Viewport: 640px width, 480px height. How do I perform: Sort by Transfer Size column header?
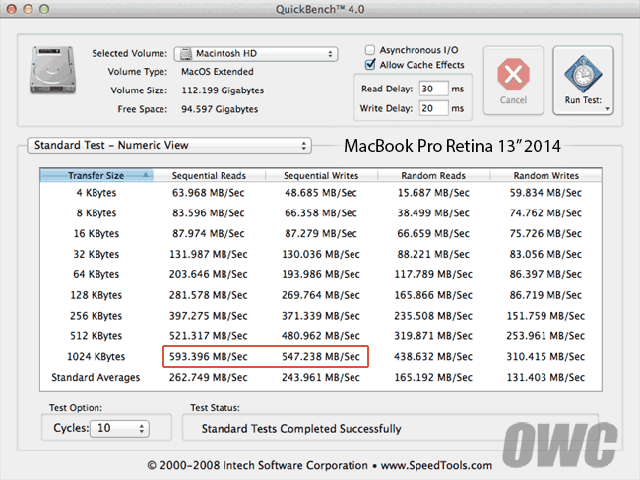(96, 176)
